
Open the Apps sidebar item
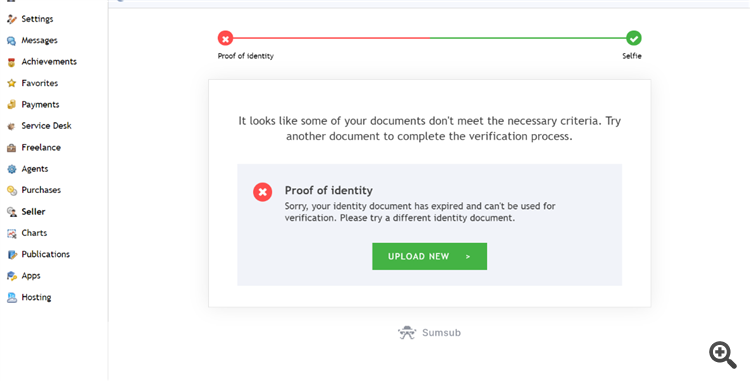pyautogui.click(x=31, y=276)
